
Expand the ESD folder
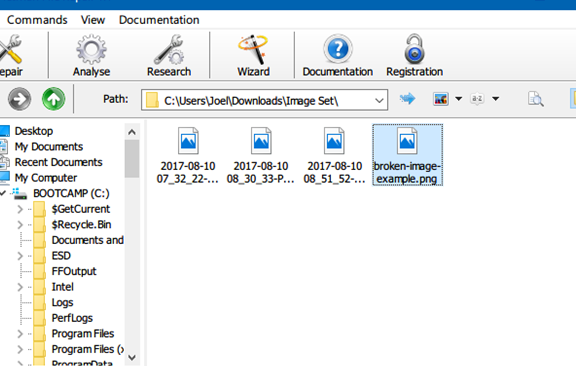[x=20, y=256]
